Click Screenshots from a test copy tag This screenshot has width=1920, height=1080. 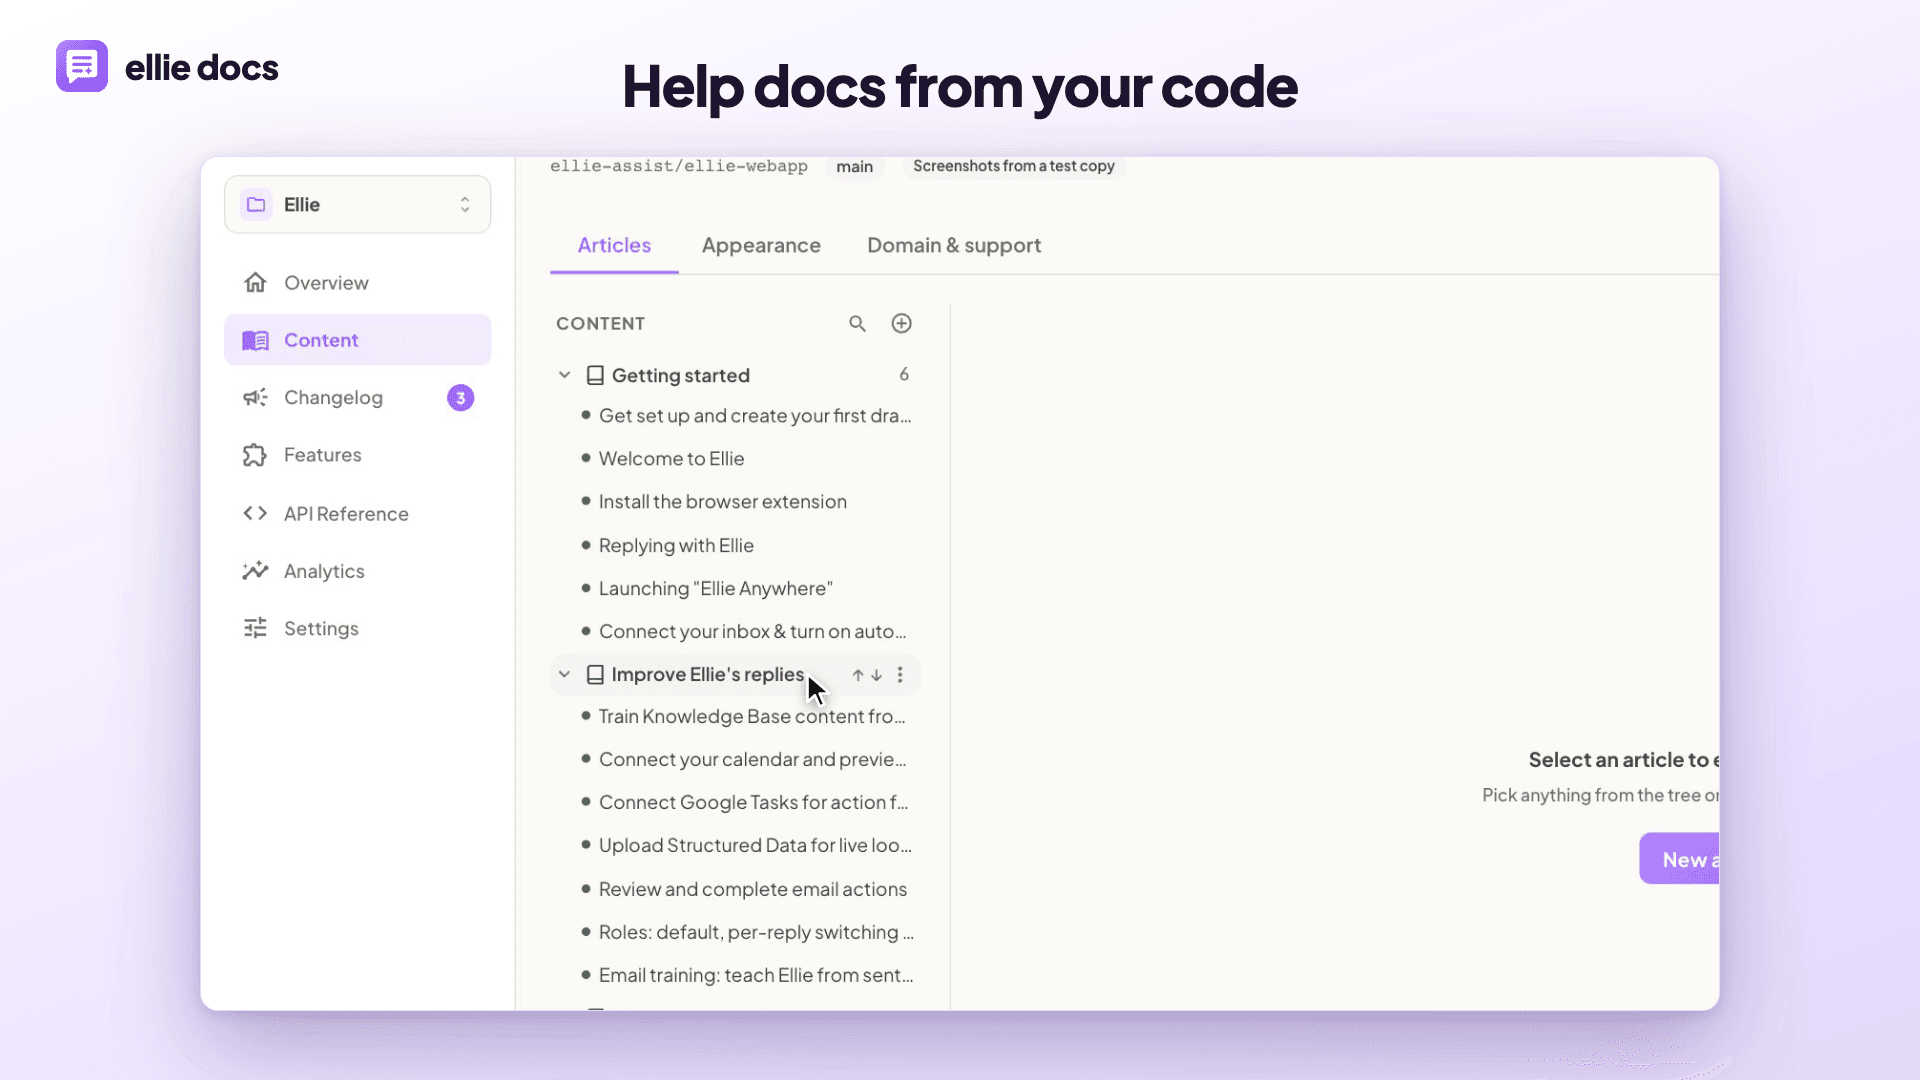(x=1013, y=166)
